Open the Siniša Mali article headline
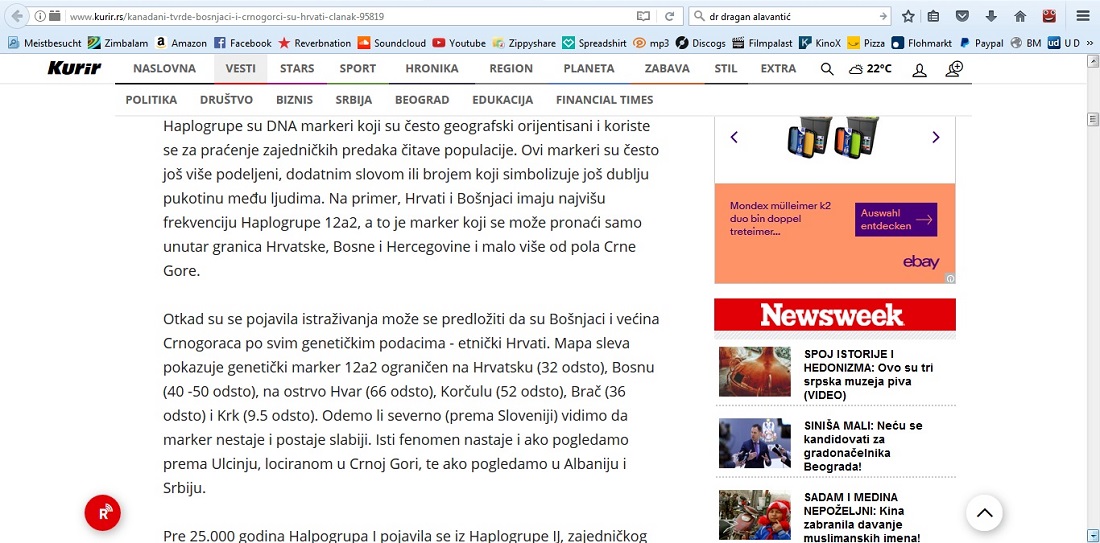Image resolution: width=1100 pixels, height=543 pixels. [x=862, y=446]
